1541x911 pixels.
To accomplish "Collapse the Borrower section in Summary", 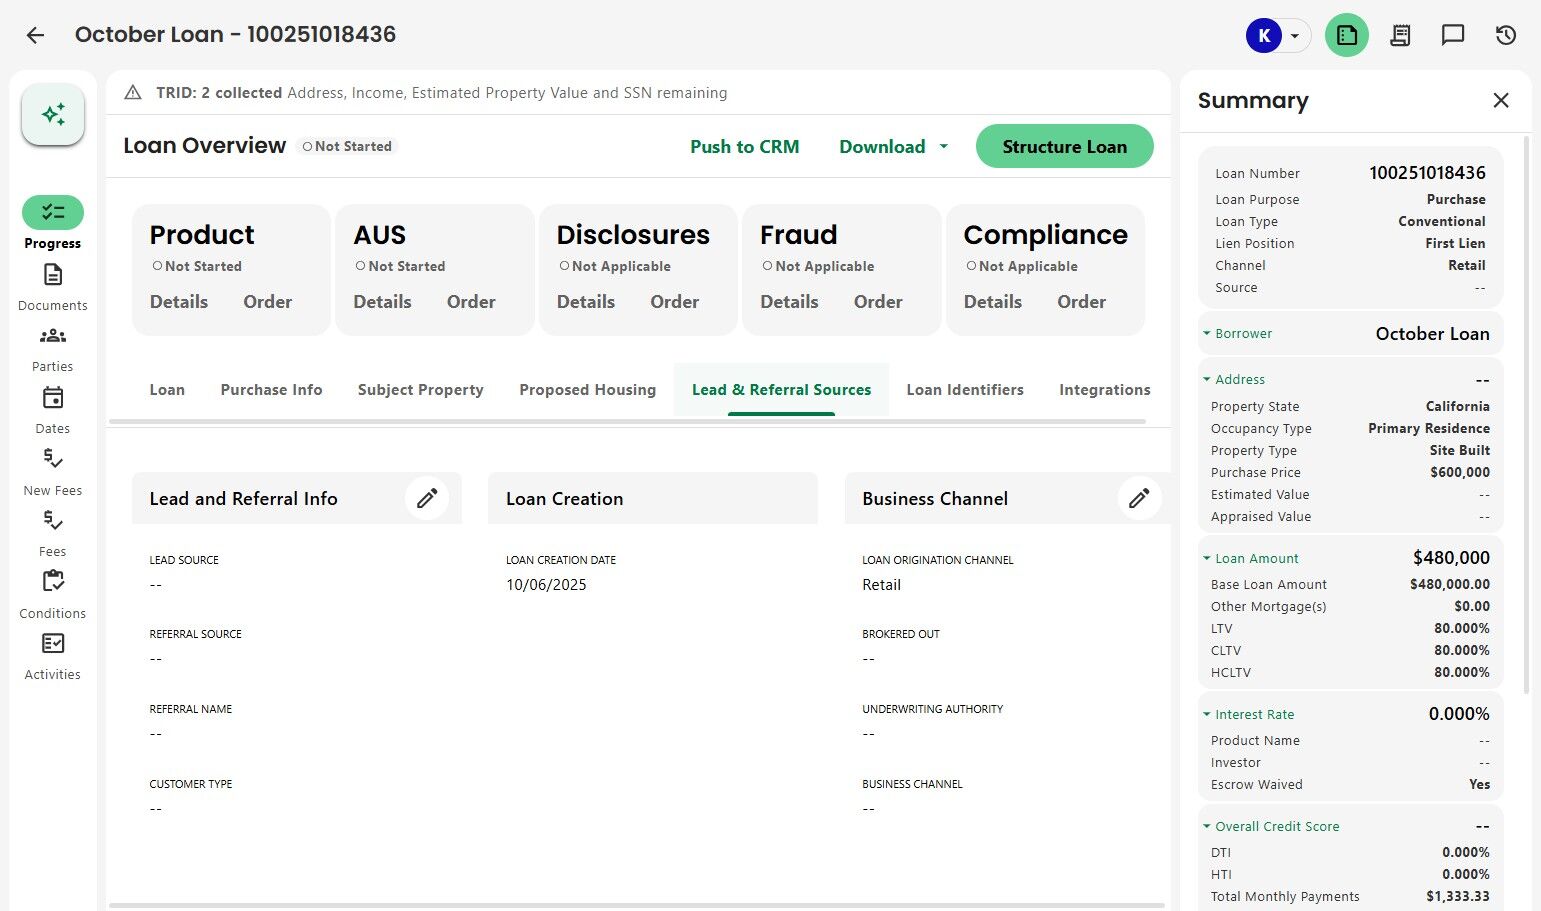I will click(1207, 334).
